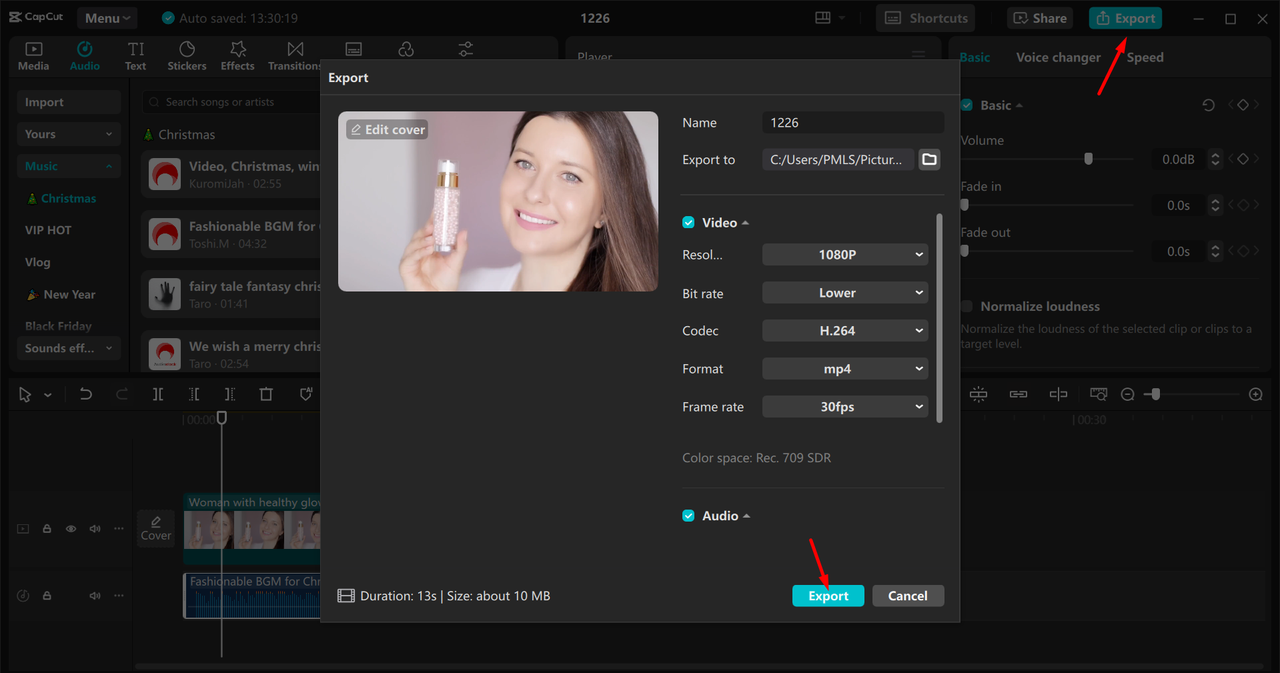
Task: Expand the Yours category in sidebar
Action: [68, 134]
